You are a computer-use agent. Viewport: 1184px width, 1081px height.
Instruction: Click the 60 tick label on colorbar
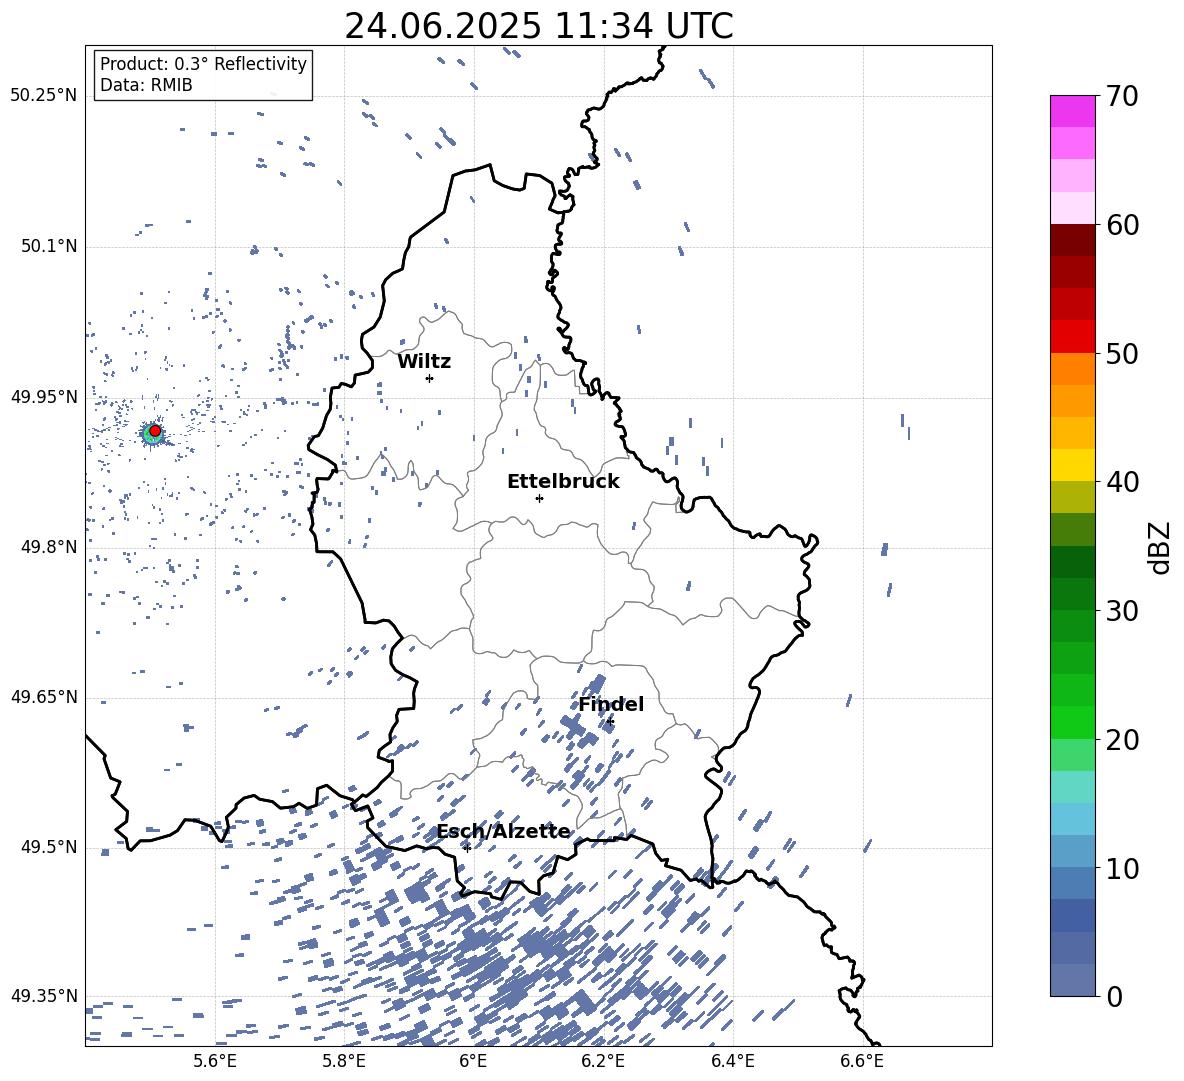click(x=1122, y=225)
